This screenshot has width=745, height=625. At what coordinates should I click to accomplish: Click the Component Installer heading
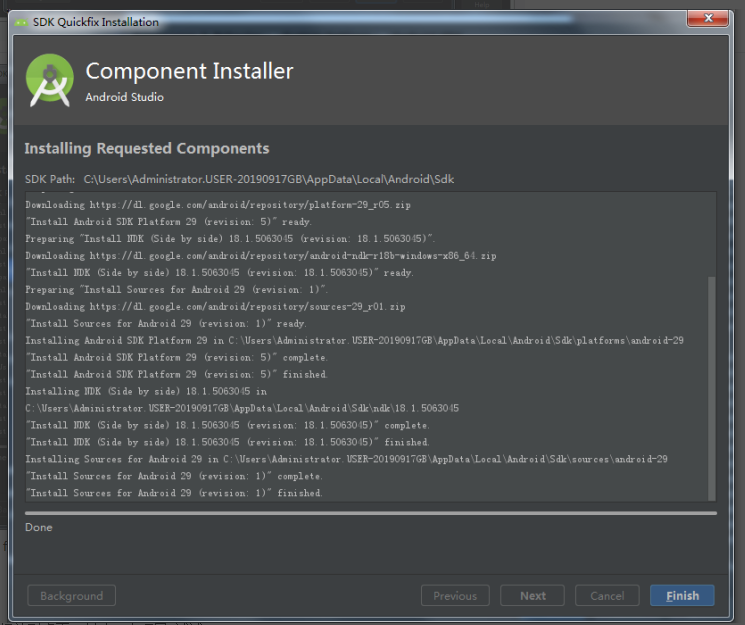189,71
